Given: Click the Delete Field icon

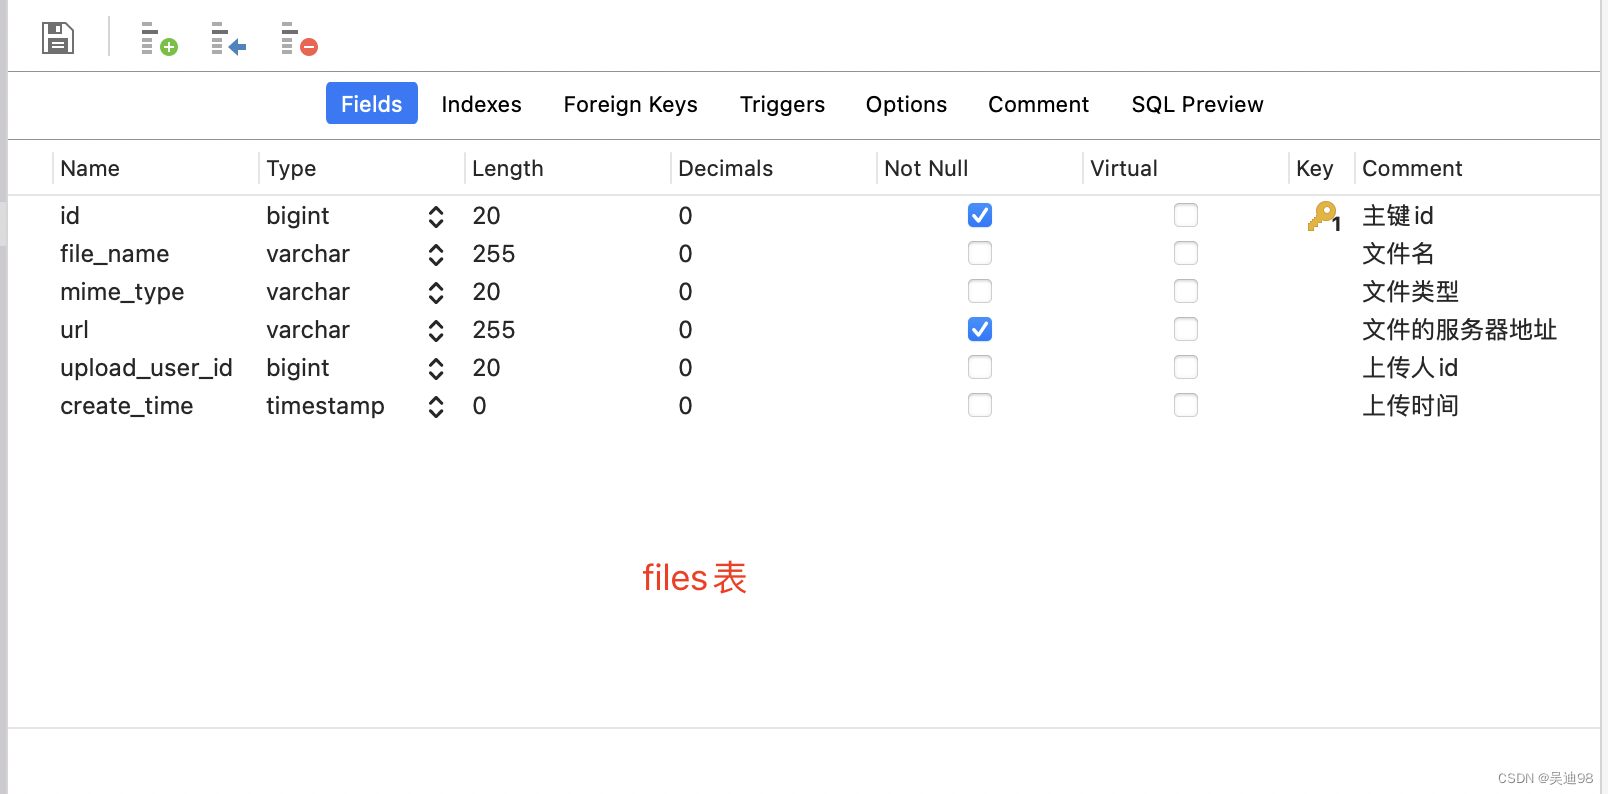Looking at the screenshot, I should point(299,39).
